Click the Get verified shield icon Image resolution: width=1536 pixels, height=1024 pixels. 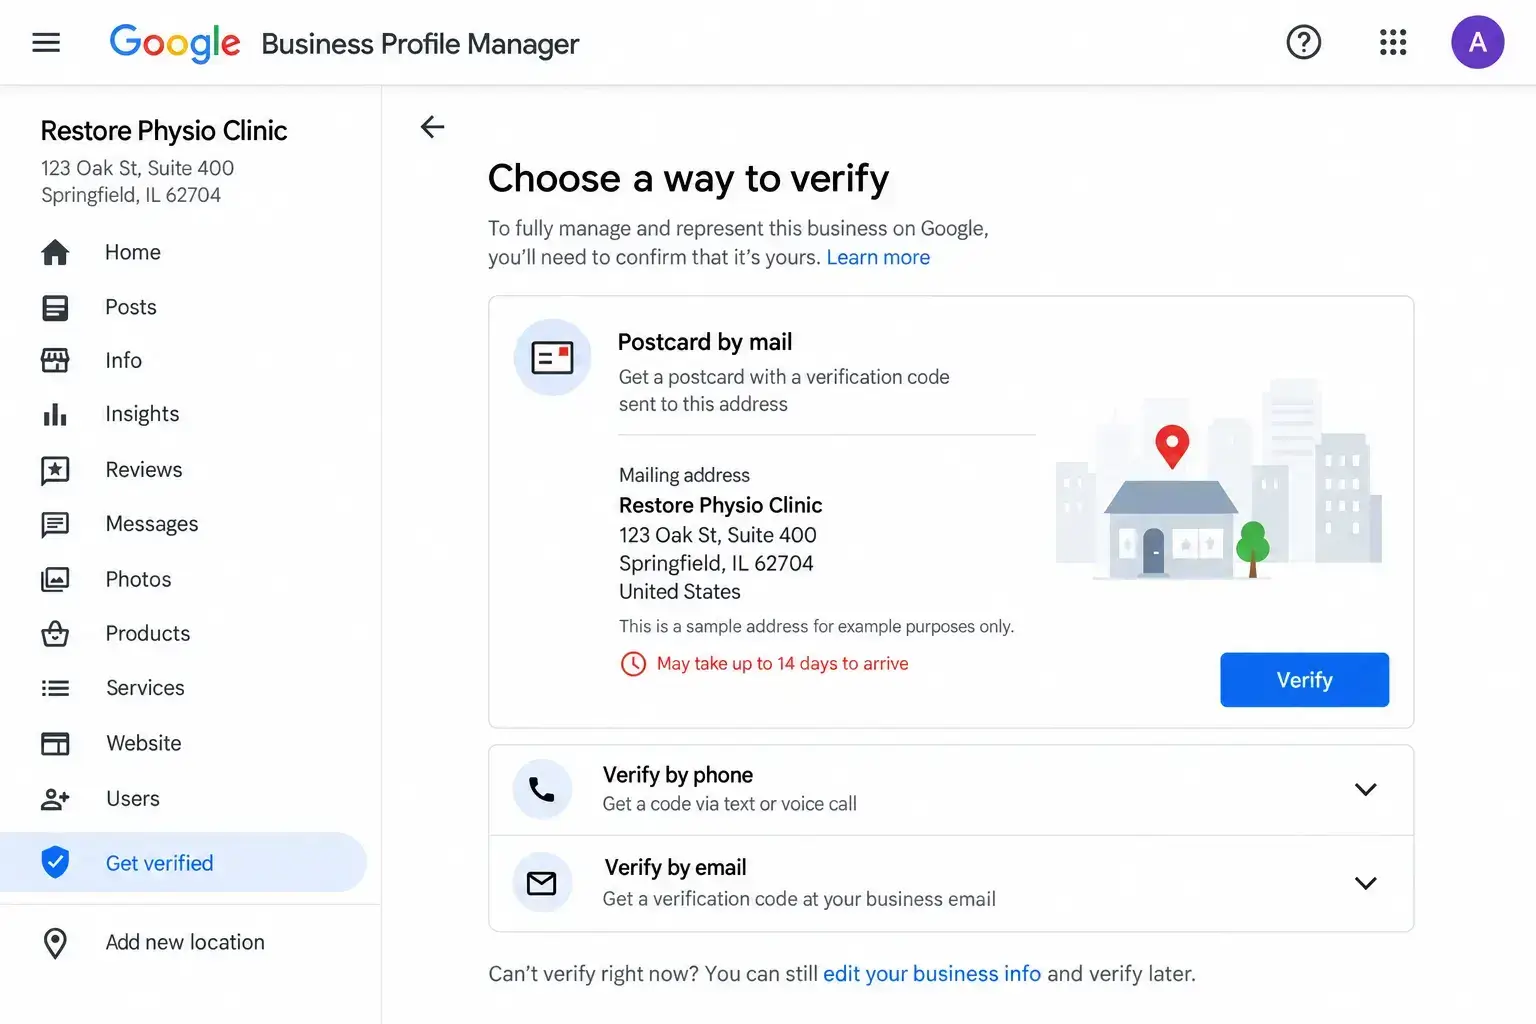coord(55,862)
